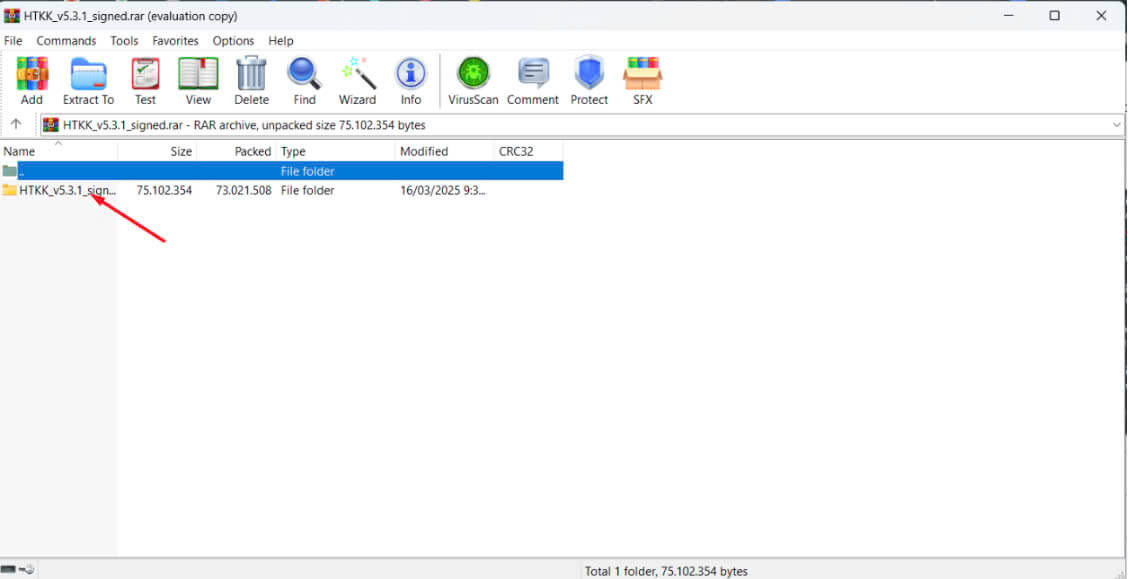This screenshot has height=579, width=1128.
Task: Go up one folder level arrow
Action: click(17, 124)
